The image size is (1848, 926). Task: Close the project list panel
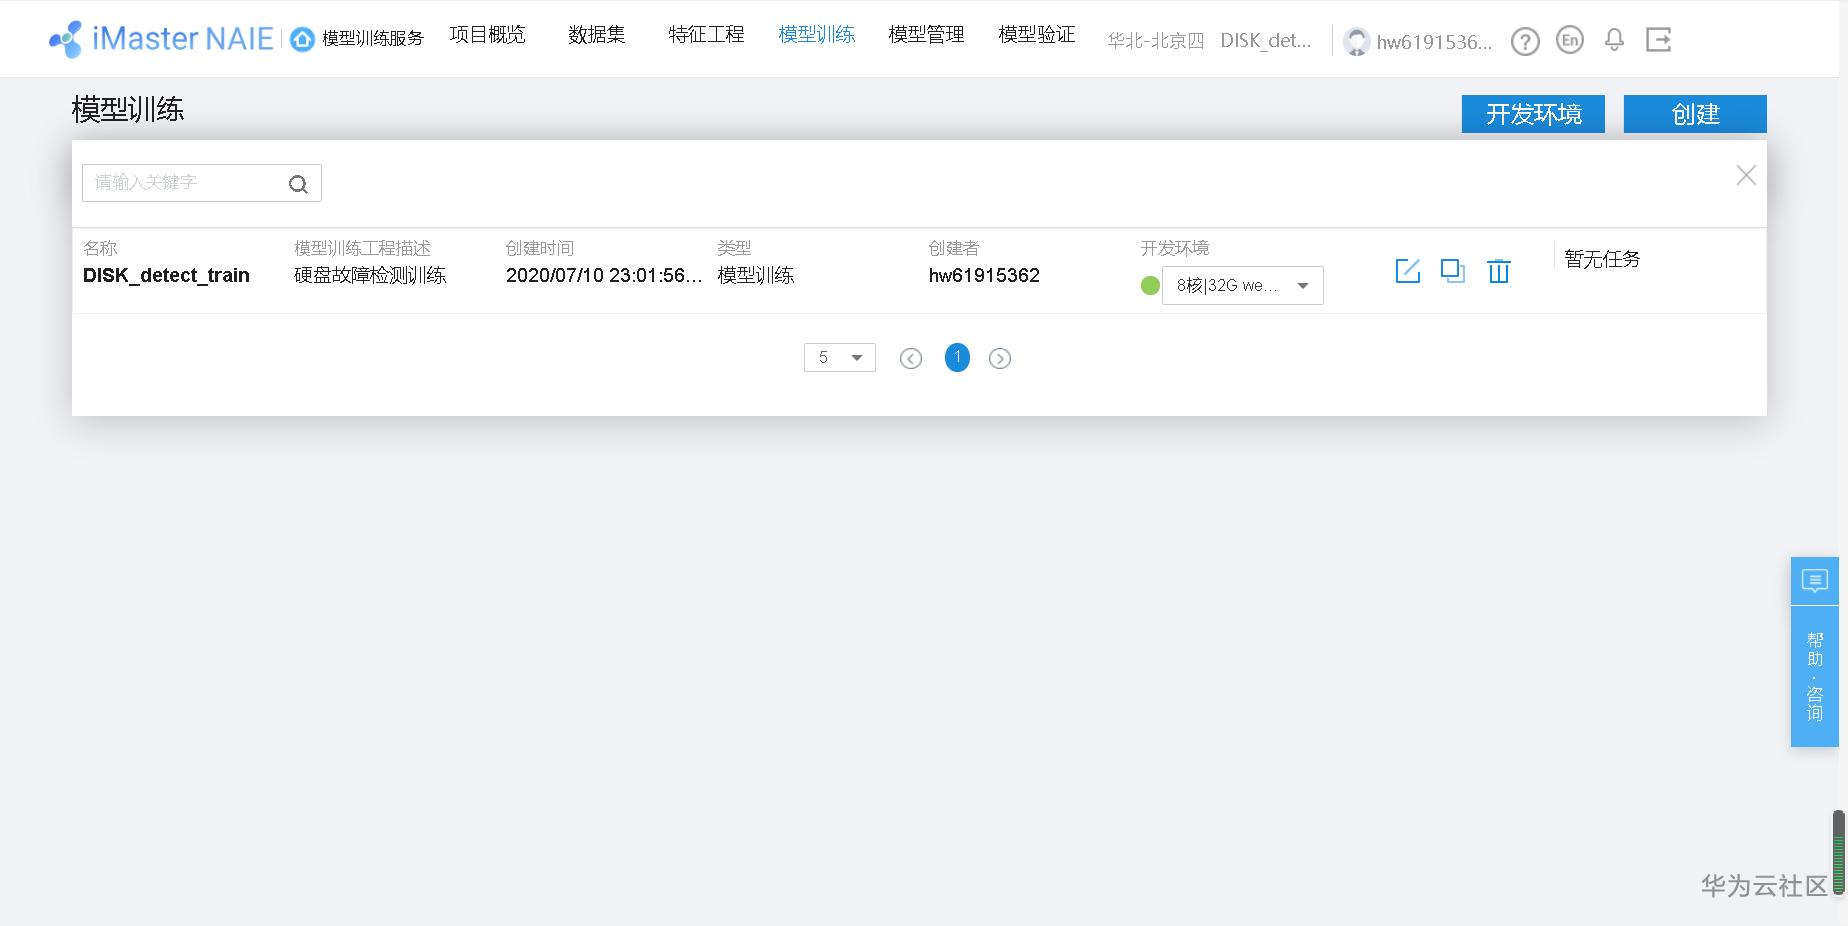pos(1746,175)
